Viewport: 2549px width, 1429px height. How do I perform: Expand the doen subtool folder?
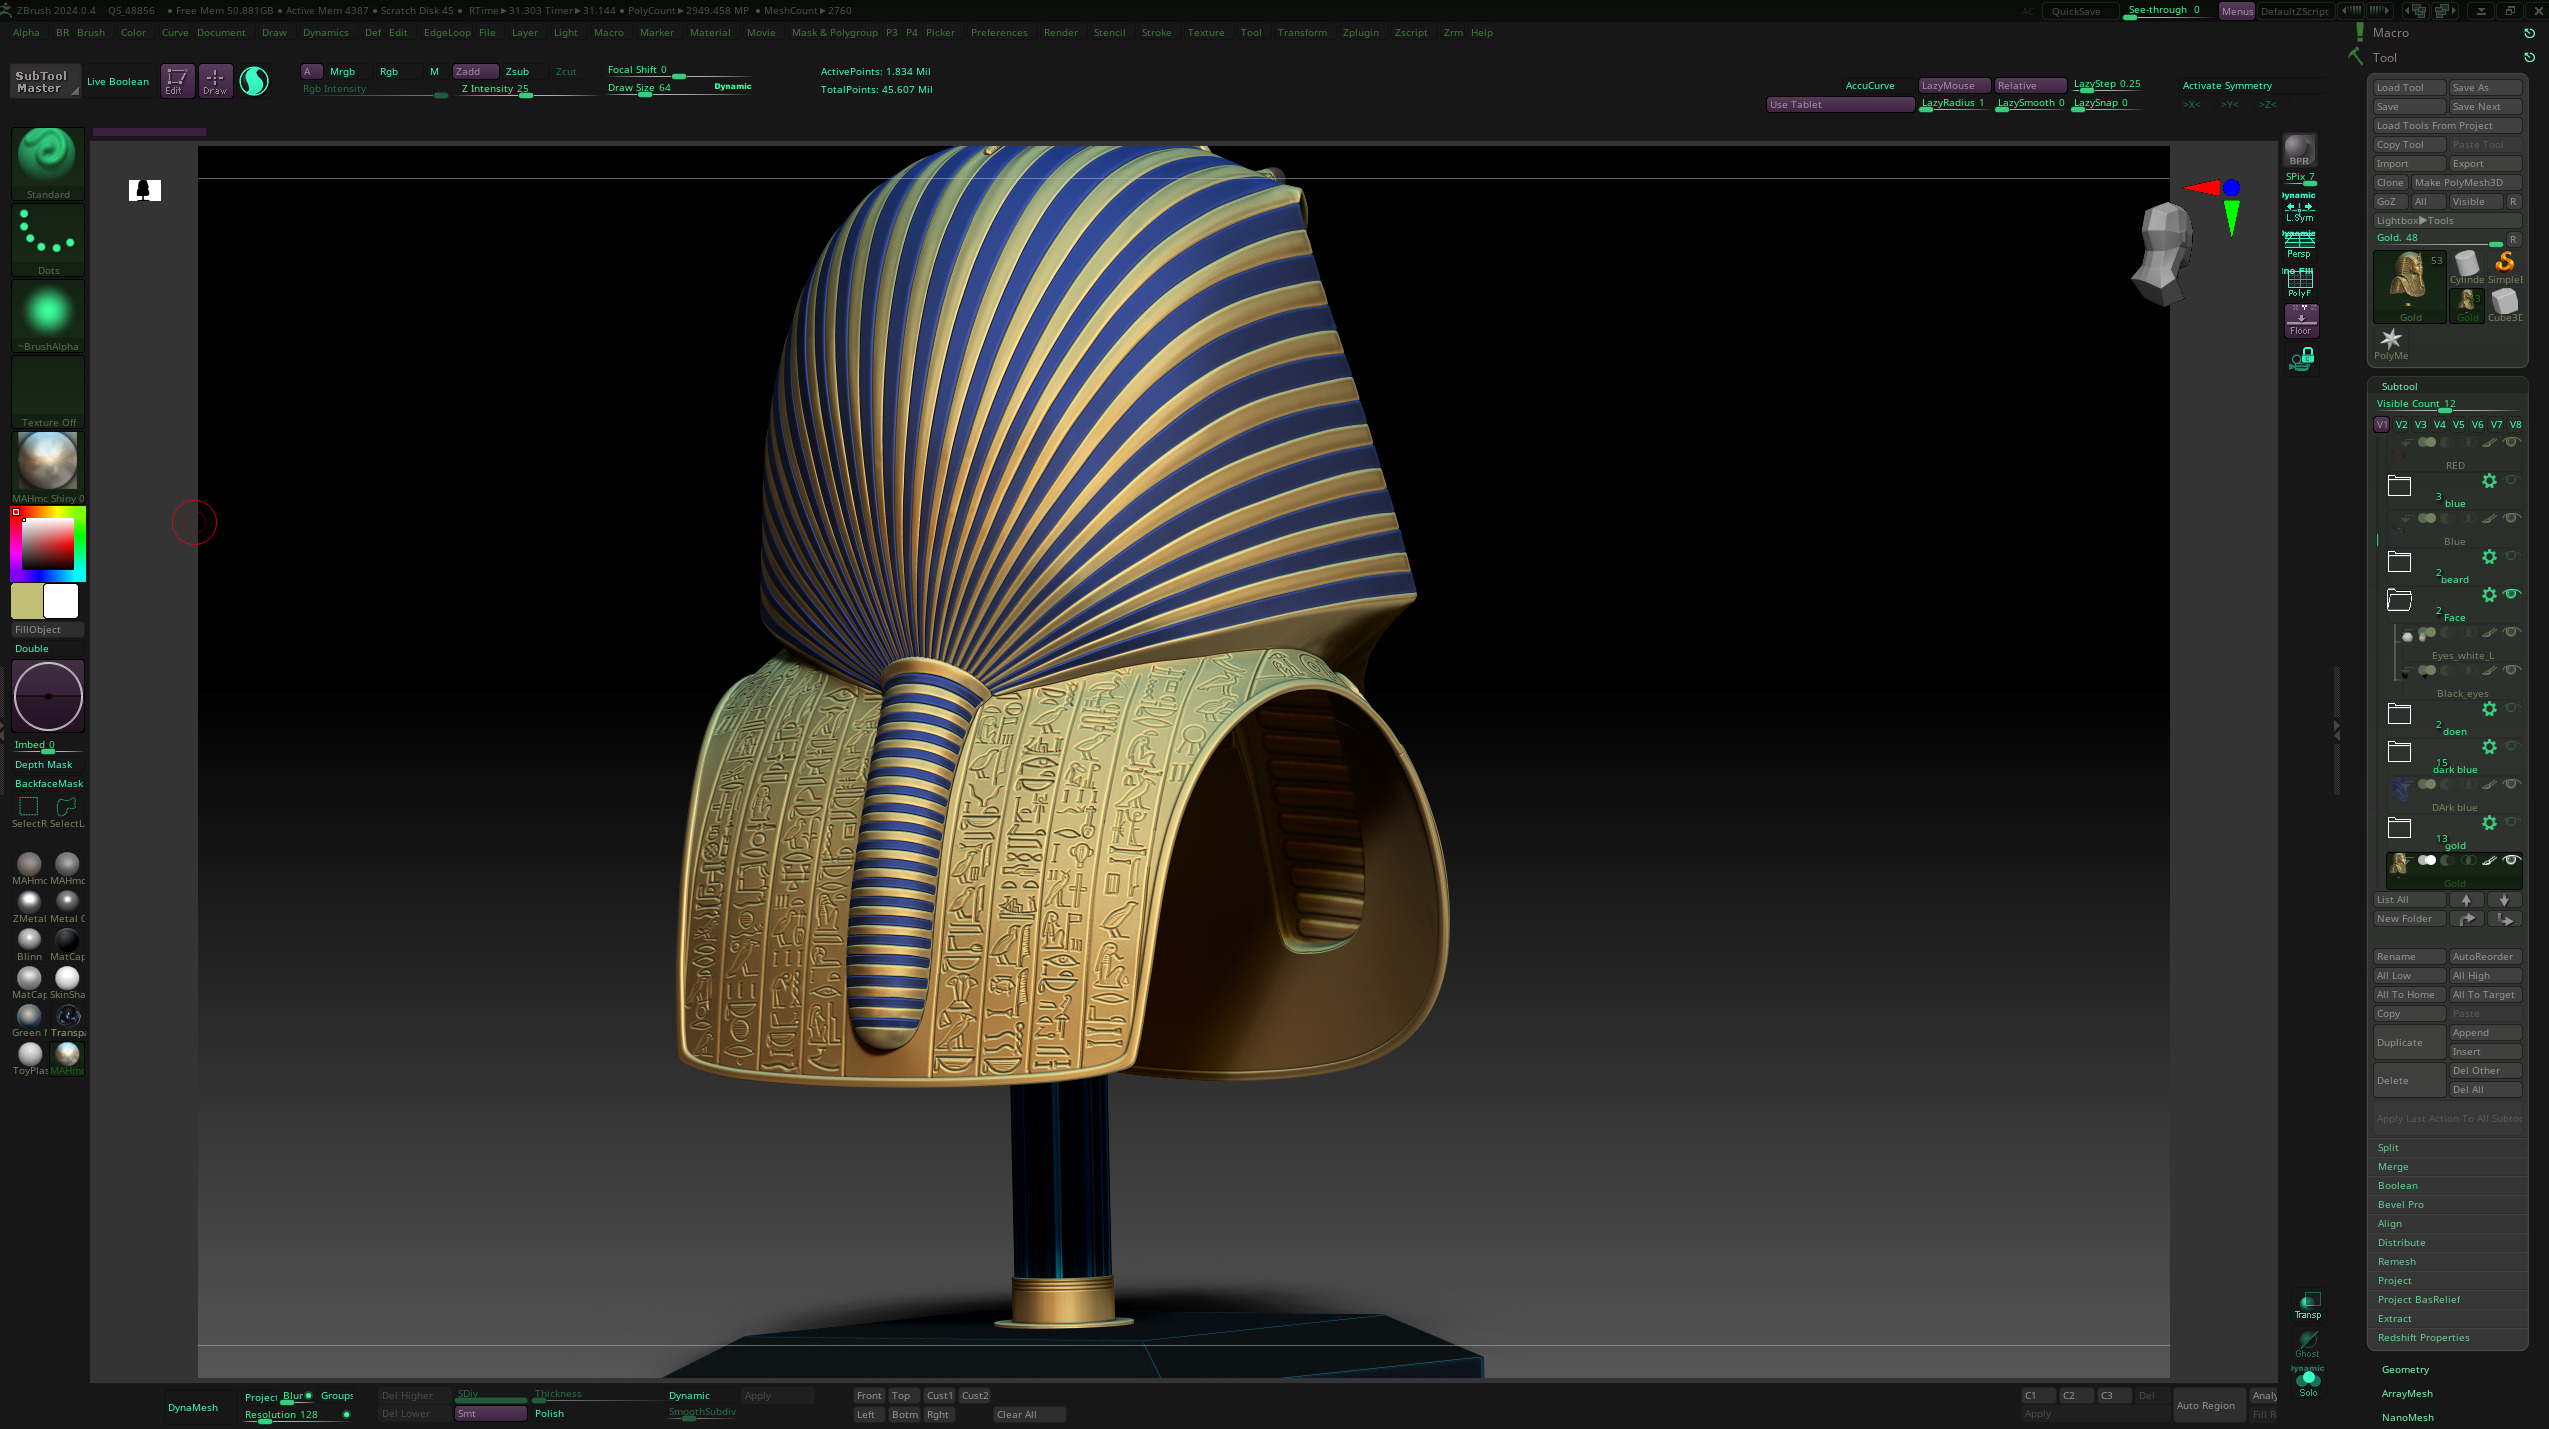2399,714
